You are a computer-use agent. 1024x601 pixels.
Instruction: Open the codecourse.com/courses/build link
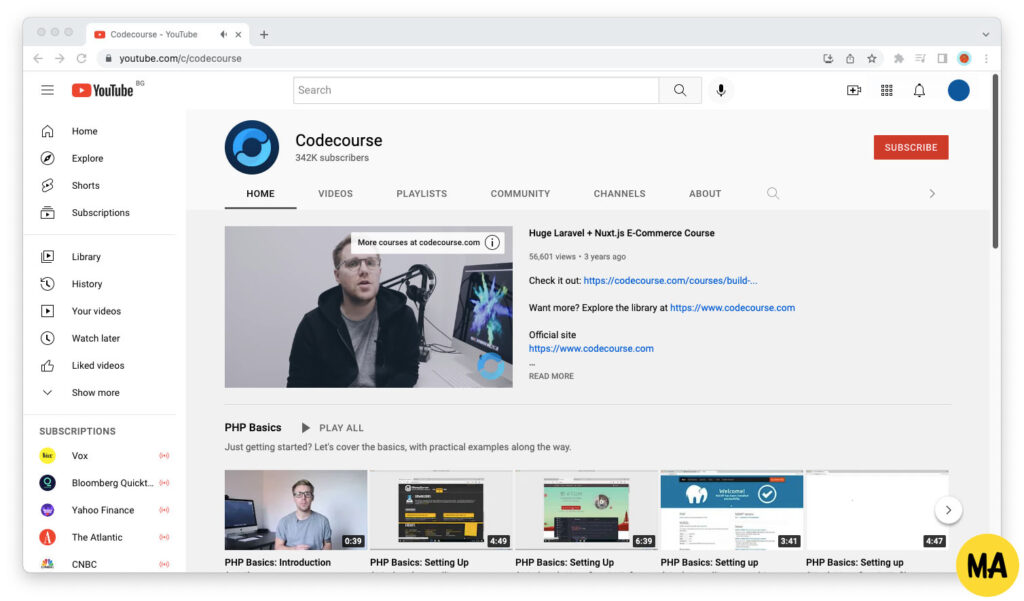671,281
